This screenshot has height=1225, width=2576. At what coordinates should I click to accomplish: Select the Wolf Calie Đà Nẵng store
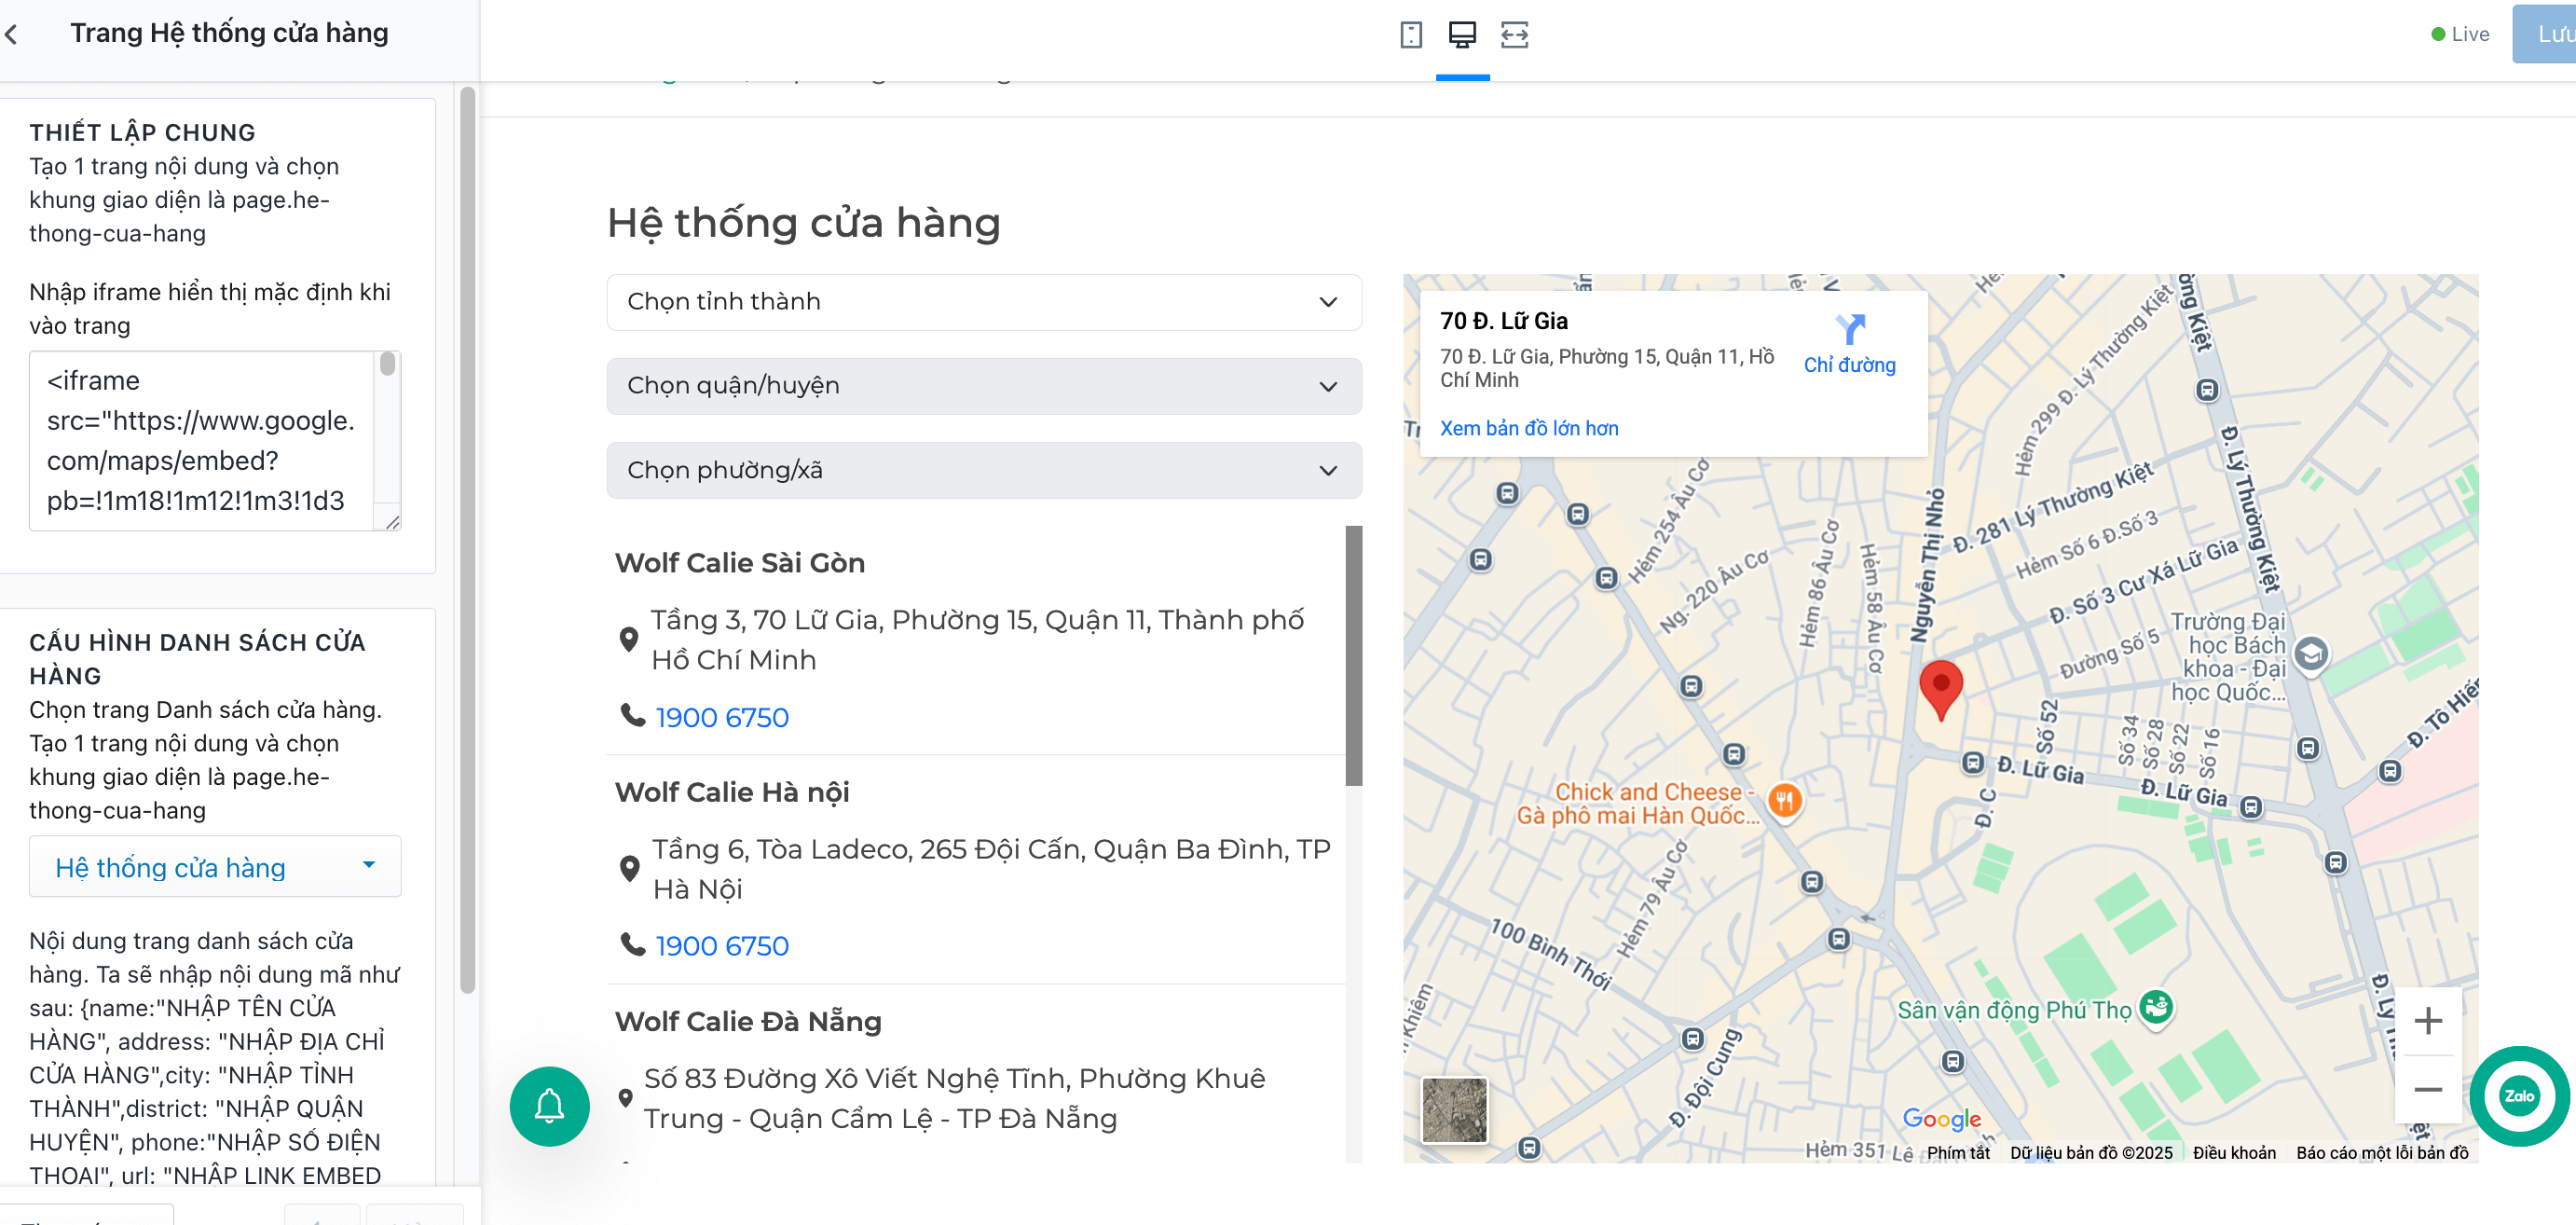pos(748,1021)
